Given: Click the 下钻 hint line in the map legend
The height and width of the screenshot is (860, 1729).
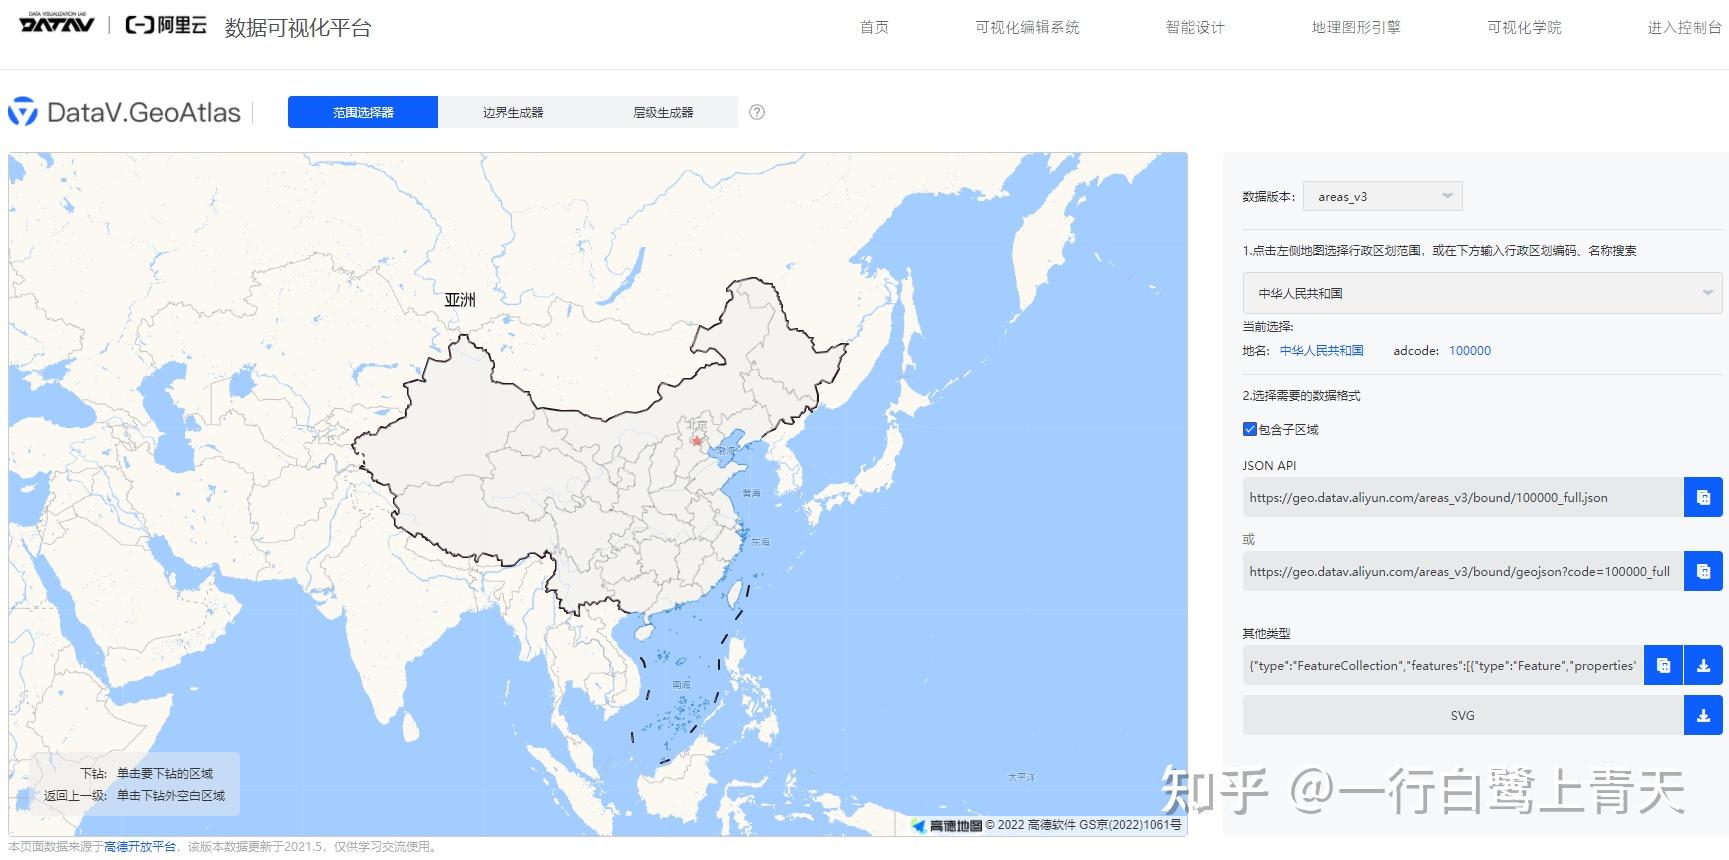Looking at the screenshot, I should point(146,773).
